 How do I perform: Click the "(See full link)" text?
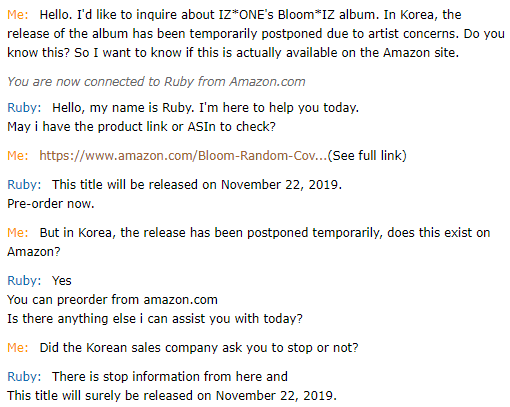point(367,156)
